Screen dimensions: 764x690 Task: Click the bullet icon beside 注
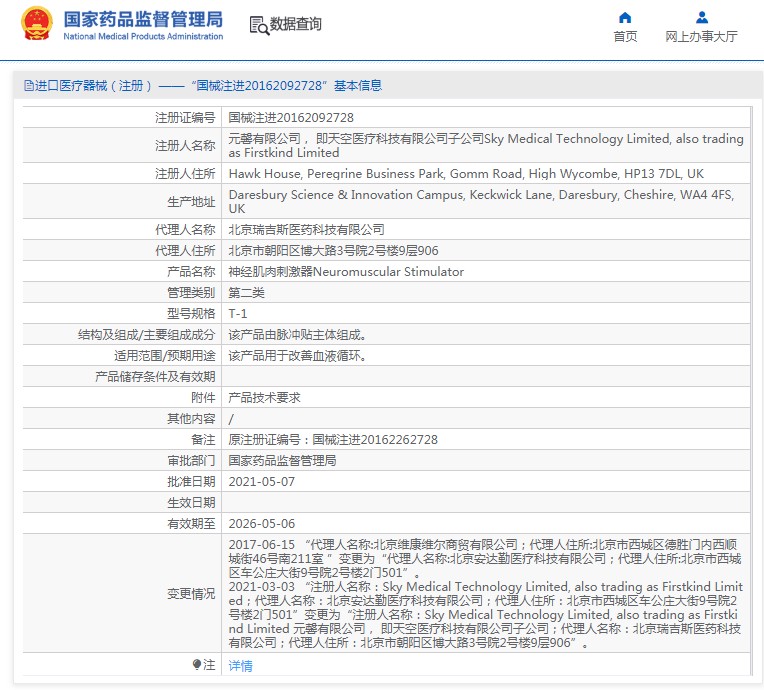point(197,664)
